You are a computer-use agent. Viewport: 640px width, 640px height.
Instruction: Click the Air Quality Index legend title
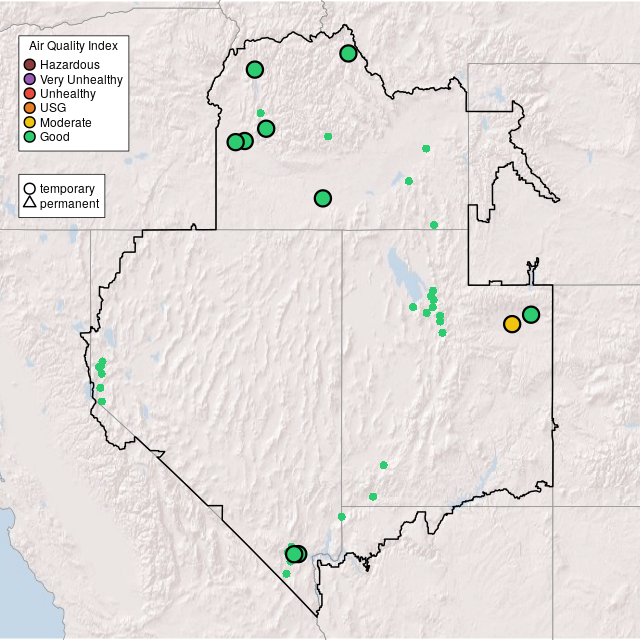point(73,46)
